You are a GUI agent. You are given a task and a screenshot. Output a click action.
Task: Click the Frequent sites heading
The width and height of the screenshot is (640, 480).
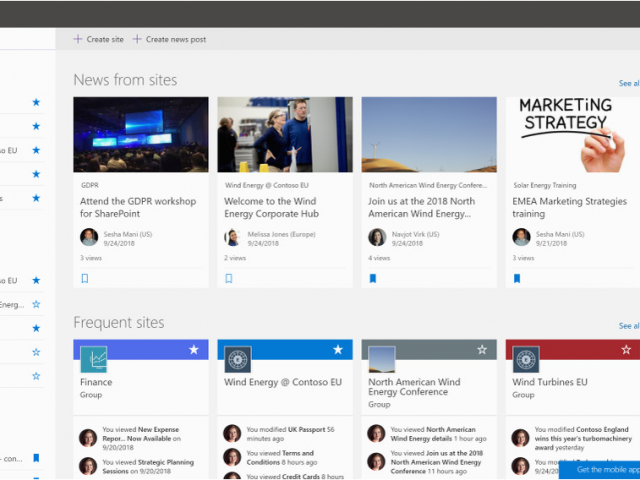pos(119,322)
